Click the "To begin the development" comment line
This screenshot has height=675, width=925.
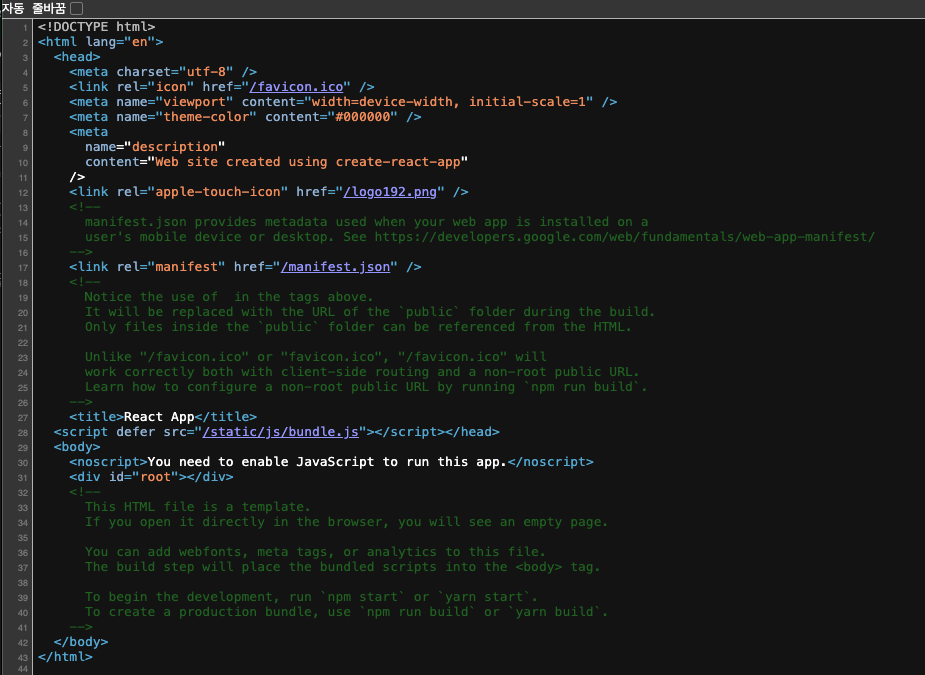[x=311, y=597]
